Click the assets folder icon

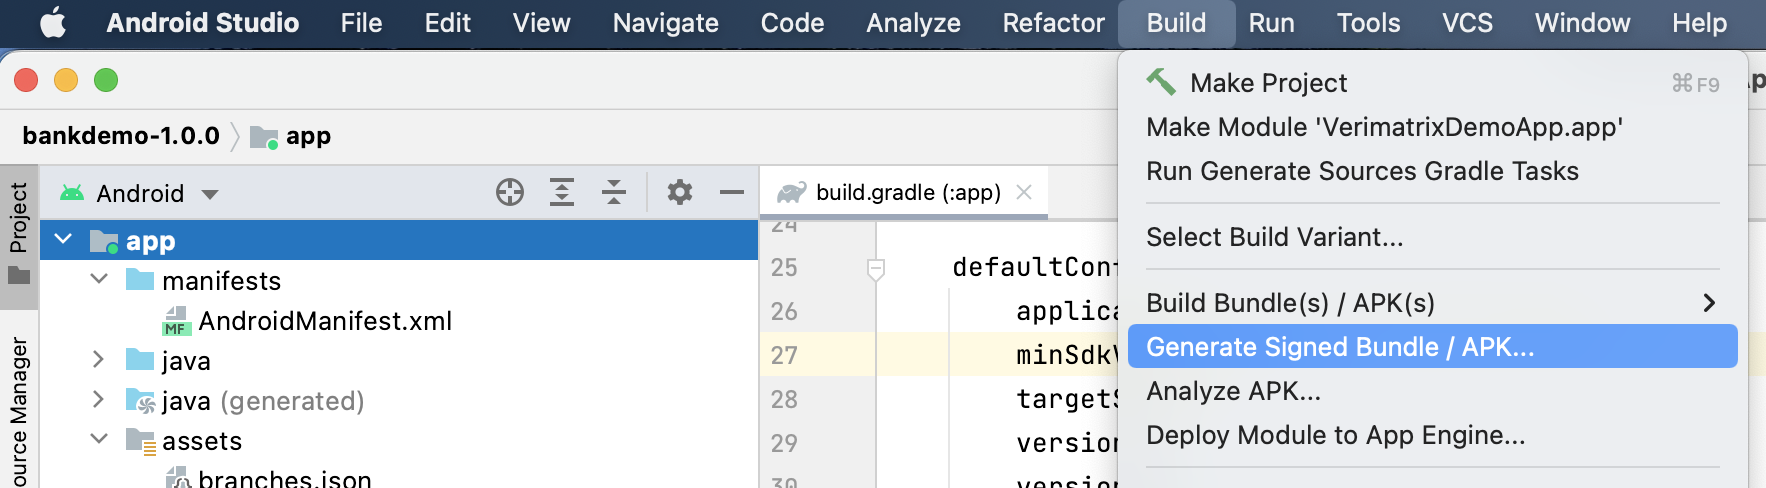[140, 441]
